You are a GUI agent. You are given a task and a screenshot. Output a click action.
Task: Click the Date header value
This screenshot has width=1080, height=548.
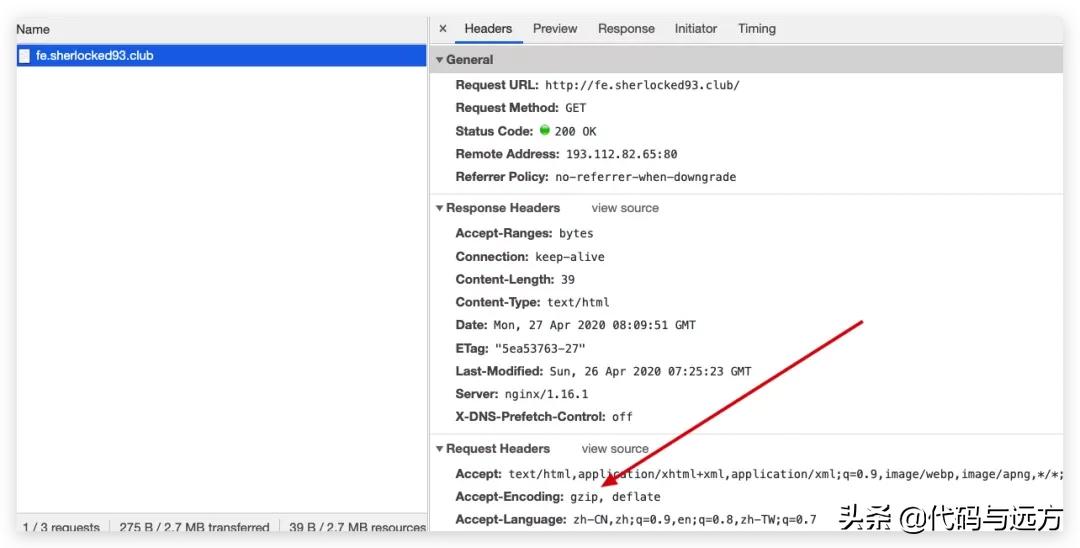pyautogui.click(x=594, y=325)
